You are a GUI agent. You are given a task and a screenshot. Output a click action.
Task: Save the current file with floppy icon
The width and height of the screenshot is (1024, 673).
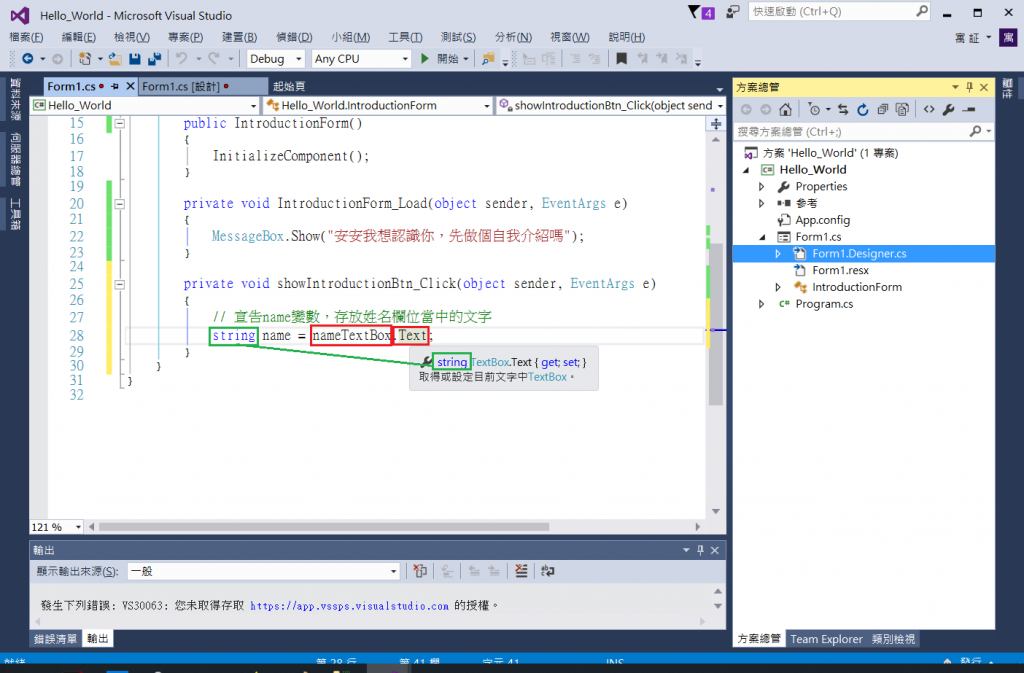coord(135,59)
